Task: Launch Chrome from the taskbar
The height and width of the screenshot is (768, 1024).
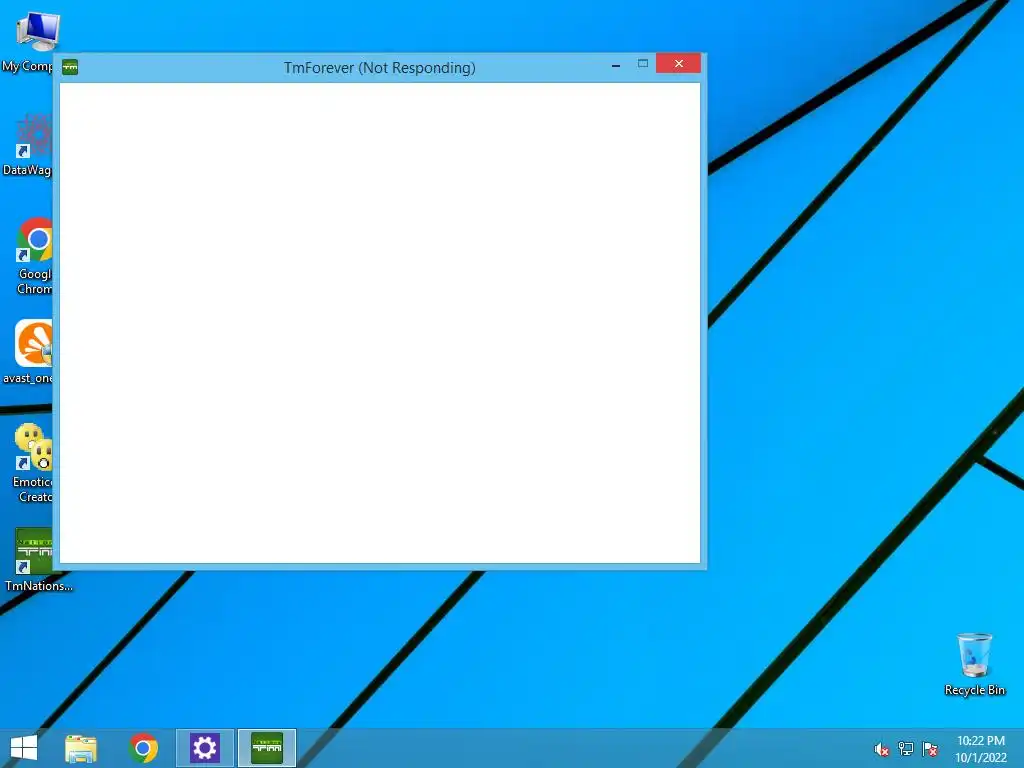Action: [x=144, y=748]
